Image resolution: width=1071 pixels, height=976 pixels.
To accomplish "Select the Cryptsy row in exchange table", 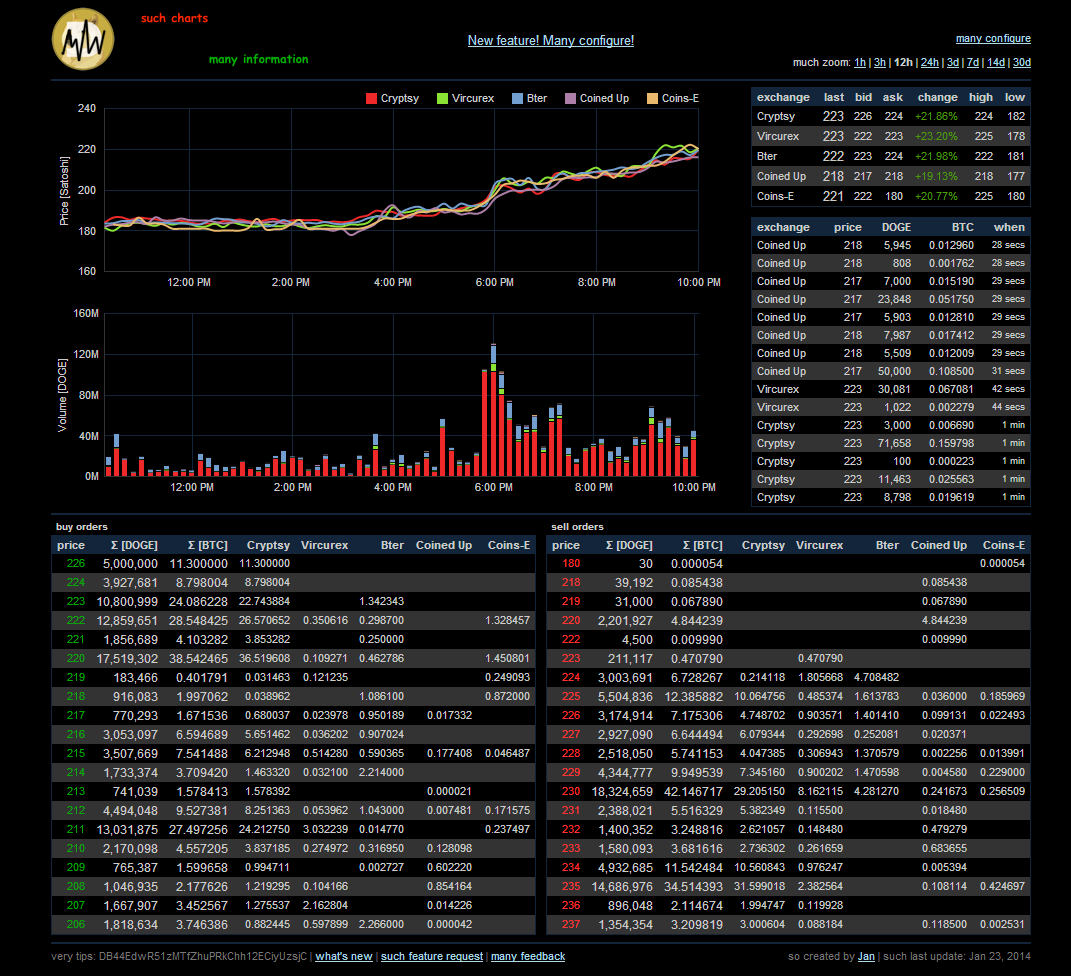I will (891, 116).
